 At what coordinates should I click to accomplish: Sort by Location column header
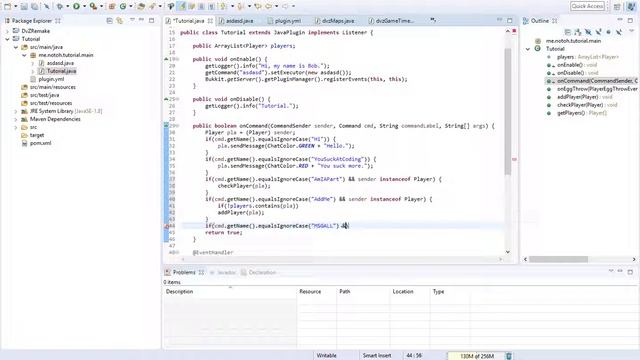click(x=410, y=291)
